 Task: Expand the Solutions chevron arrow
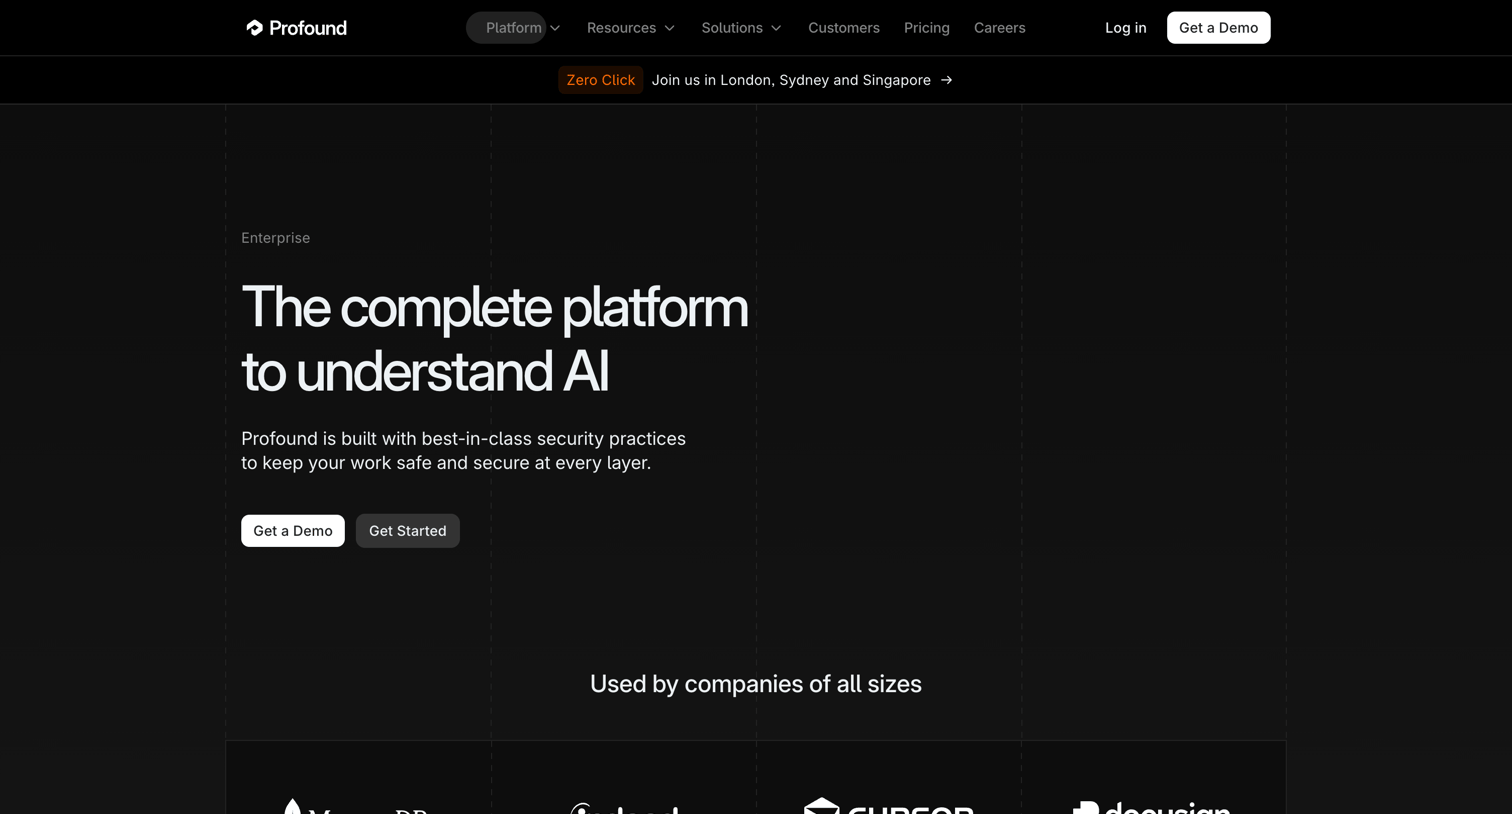click(x=776, y=28)
